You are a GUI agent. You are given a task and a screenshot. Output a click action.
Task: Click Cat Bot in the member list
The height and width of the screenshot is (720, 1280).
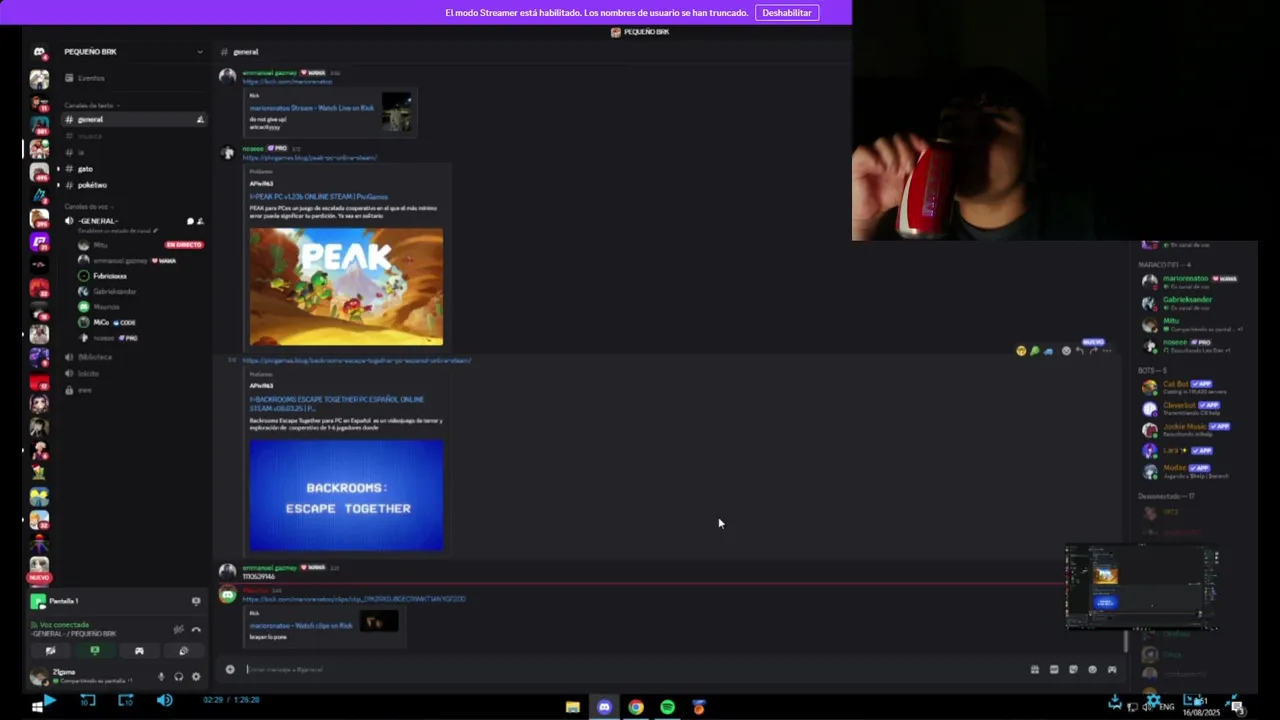pos(1191,387)
